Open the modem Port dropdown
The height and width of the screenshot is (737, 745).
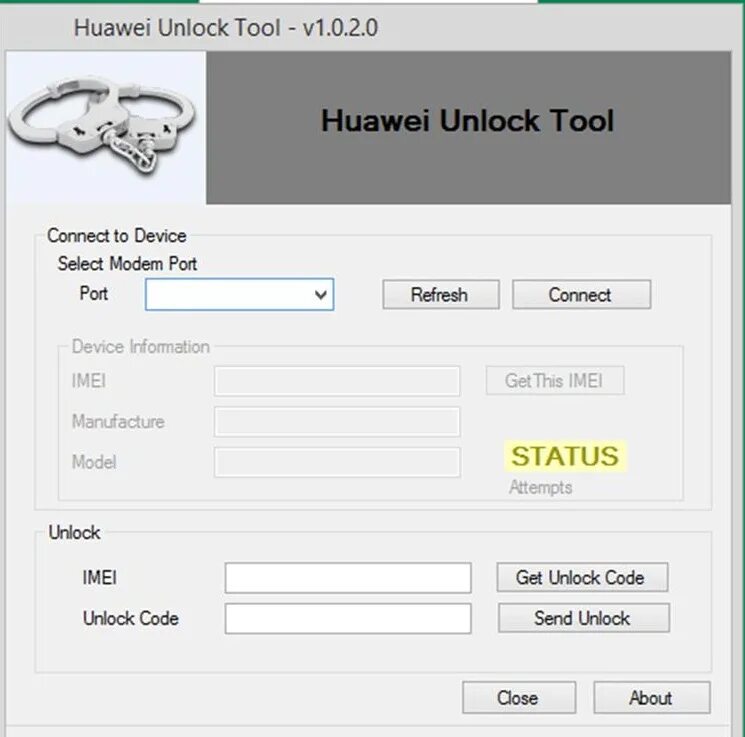click(x=239, y=295)
